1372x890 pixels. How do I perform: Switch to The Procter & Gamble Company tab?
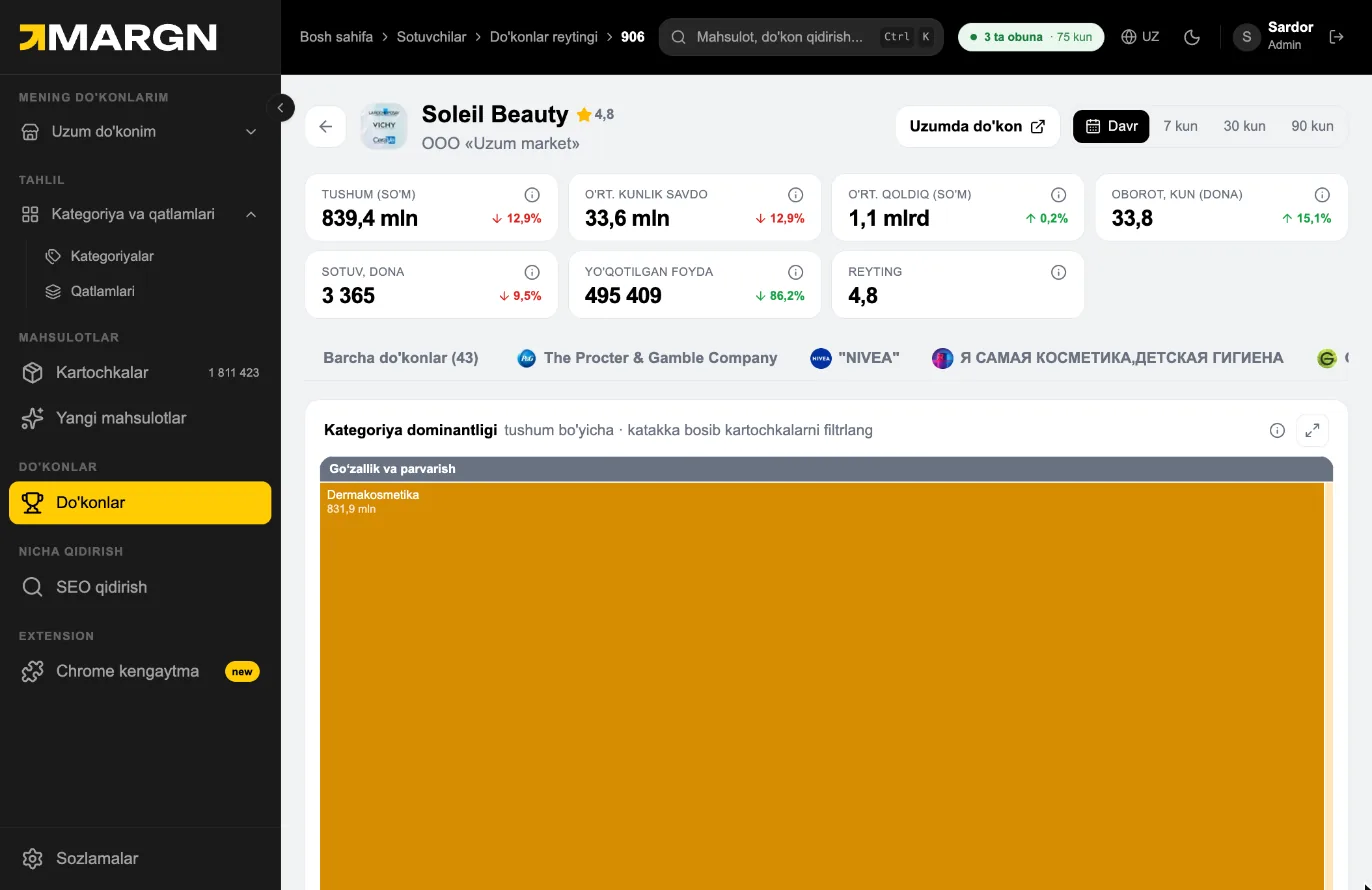[x=647, y=358]
